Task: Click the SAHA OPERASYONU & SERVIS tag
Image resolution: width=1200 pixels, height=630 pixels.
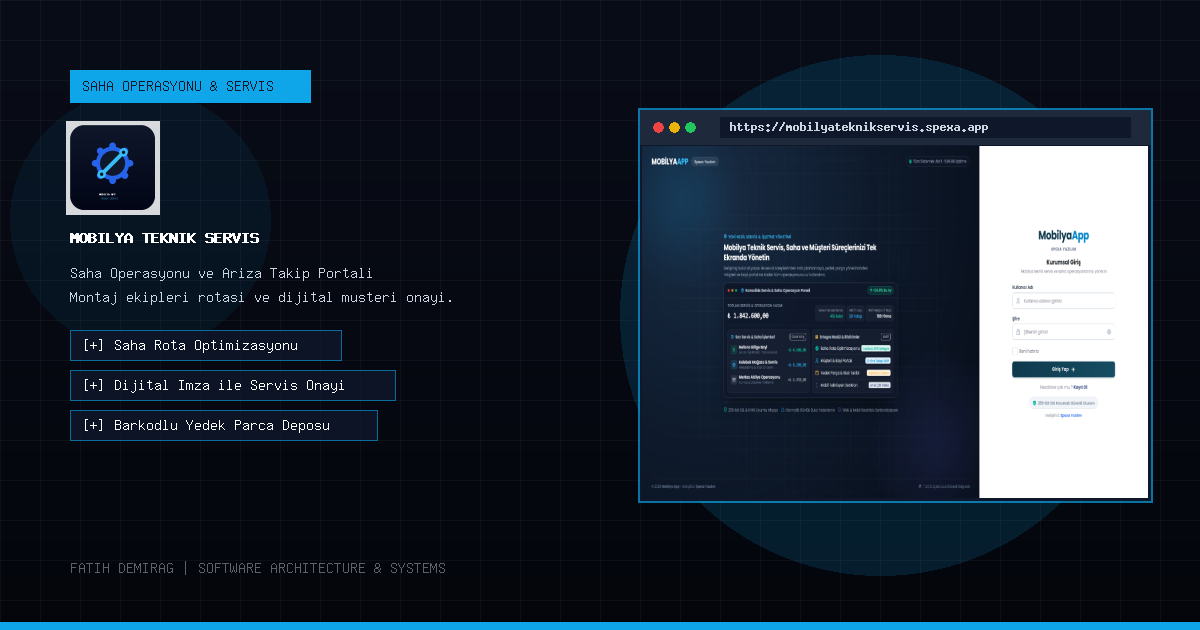Action: pyautogui.click(x=190, y=86)
